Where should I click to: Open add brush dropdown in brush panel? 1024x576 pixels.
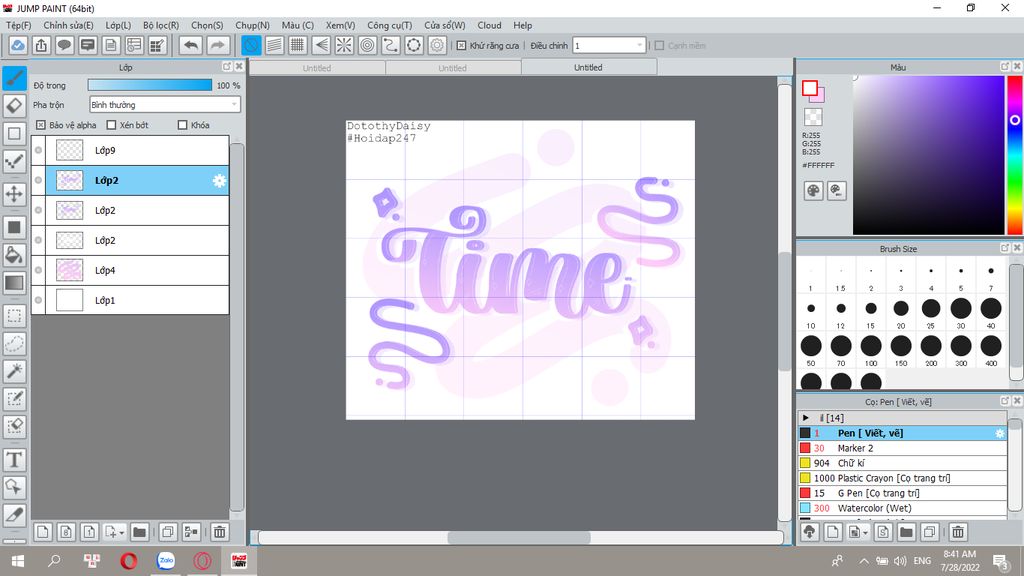(x=865, y=533)
